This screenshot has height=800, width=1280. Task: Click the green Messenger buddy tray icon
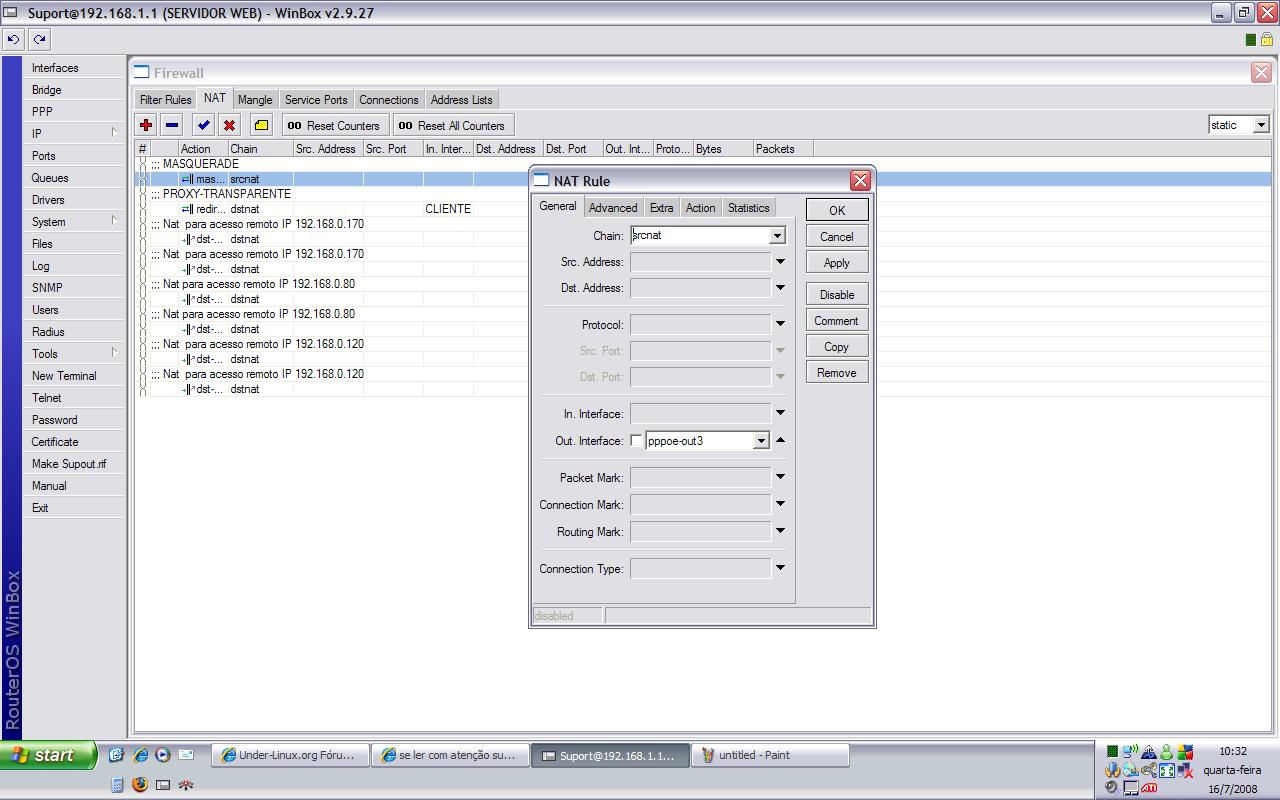[x=1167, y=752]
